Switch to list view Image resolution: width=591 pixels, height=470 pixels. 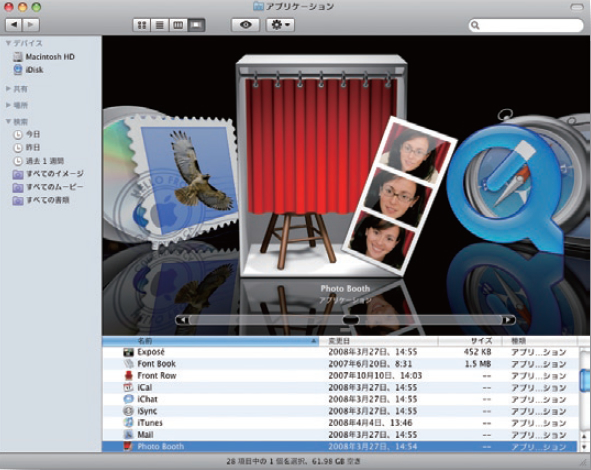tap(160, 25)
